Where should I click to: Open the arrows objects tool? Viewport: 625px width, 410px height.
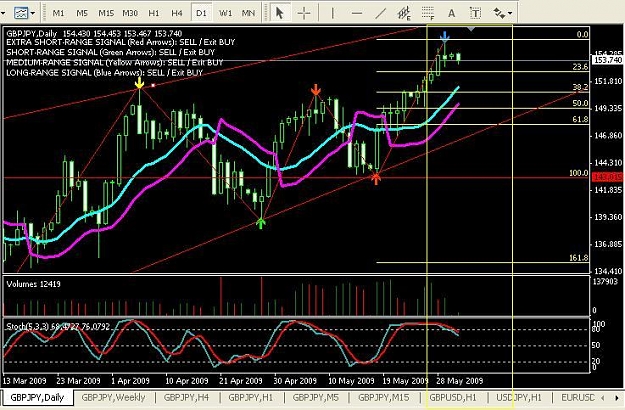tap(499, 13)
